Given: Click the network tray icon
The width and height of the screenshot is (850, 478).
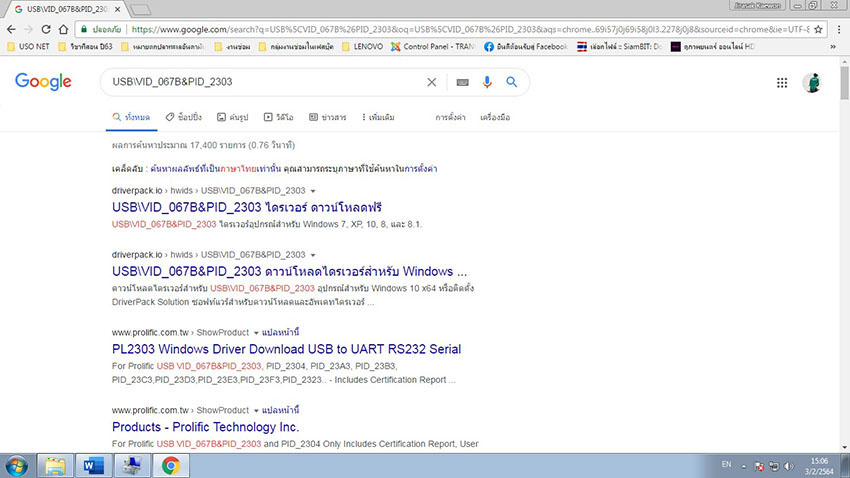Looking at the screenshot, I should click(774, 466).
